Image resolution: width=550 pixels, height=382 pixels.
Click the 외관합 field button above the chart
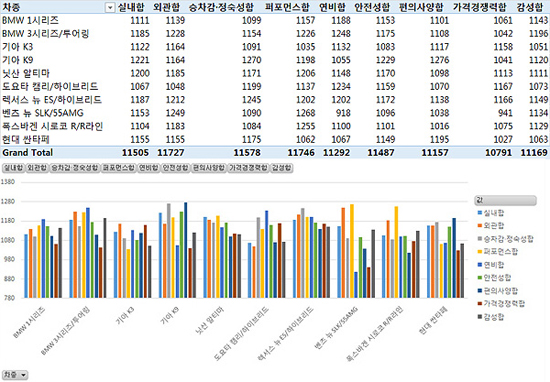pyautogui.click(x=37, y=168)
